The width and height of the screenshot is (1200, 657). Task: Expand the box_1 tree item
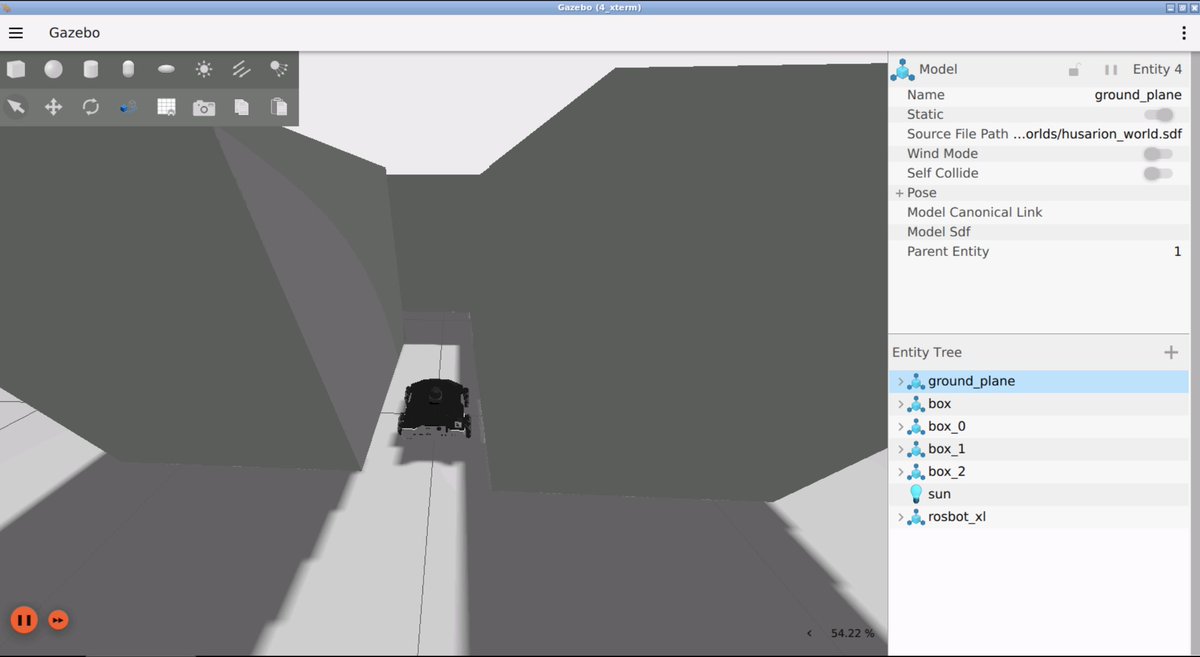900,448
